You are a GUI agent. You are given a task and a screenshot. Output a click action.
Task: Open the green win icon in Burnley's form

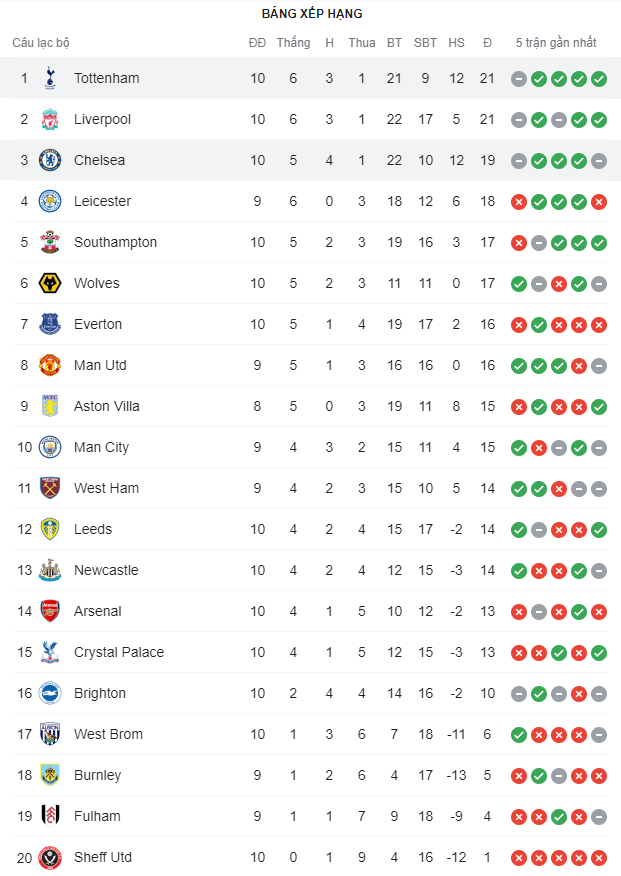(539, 776)
